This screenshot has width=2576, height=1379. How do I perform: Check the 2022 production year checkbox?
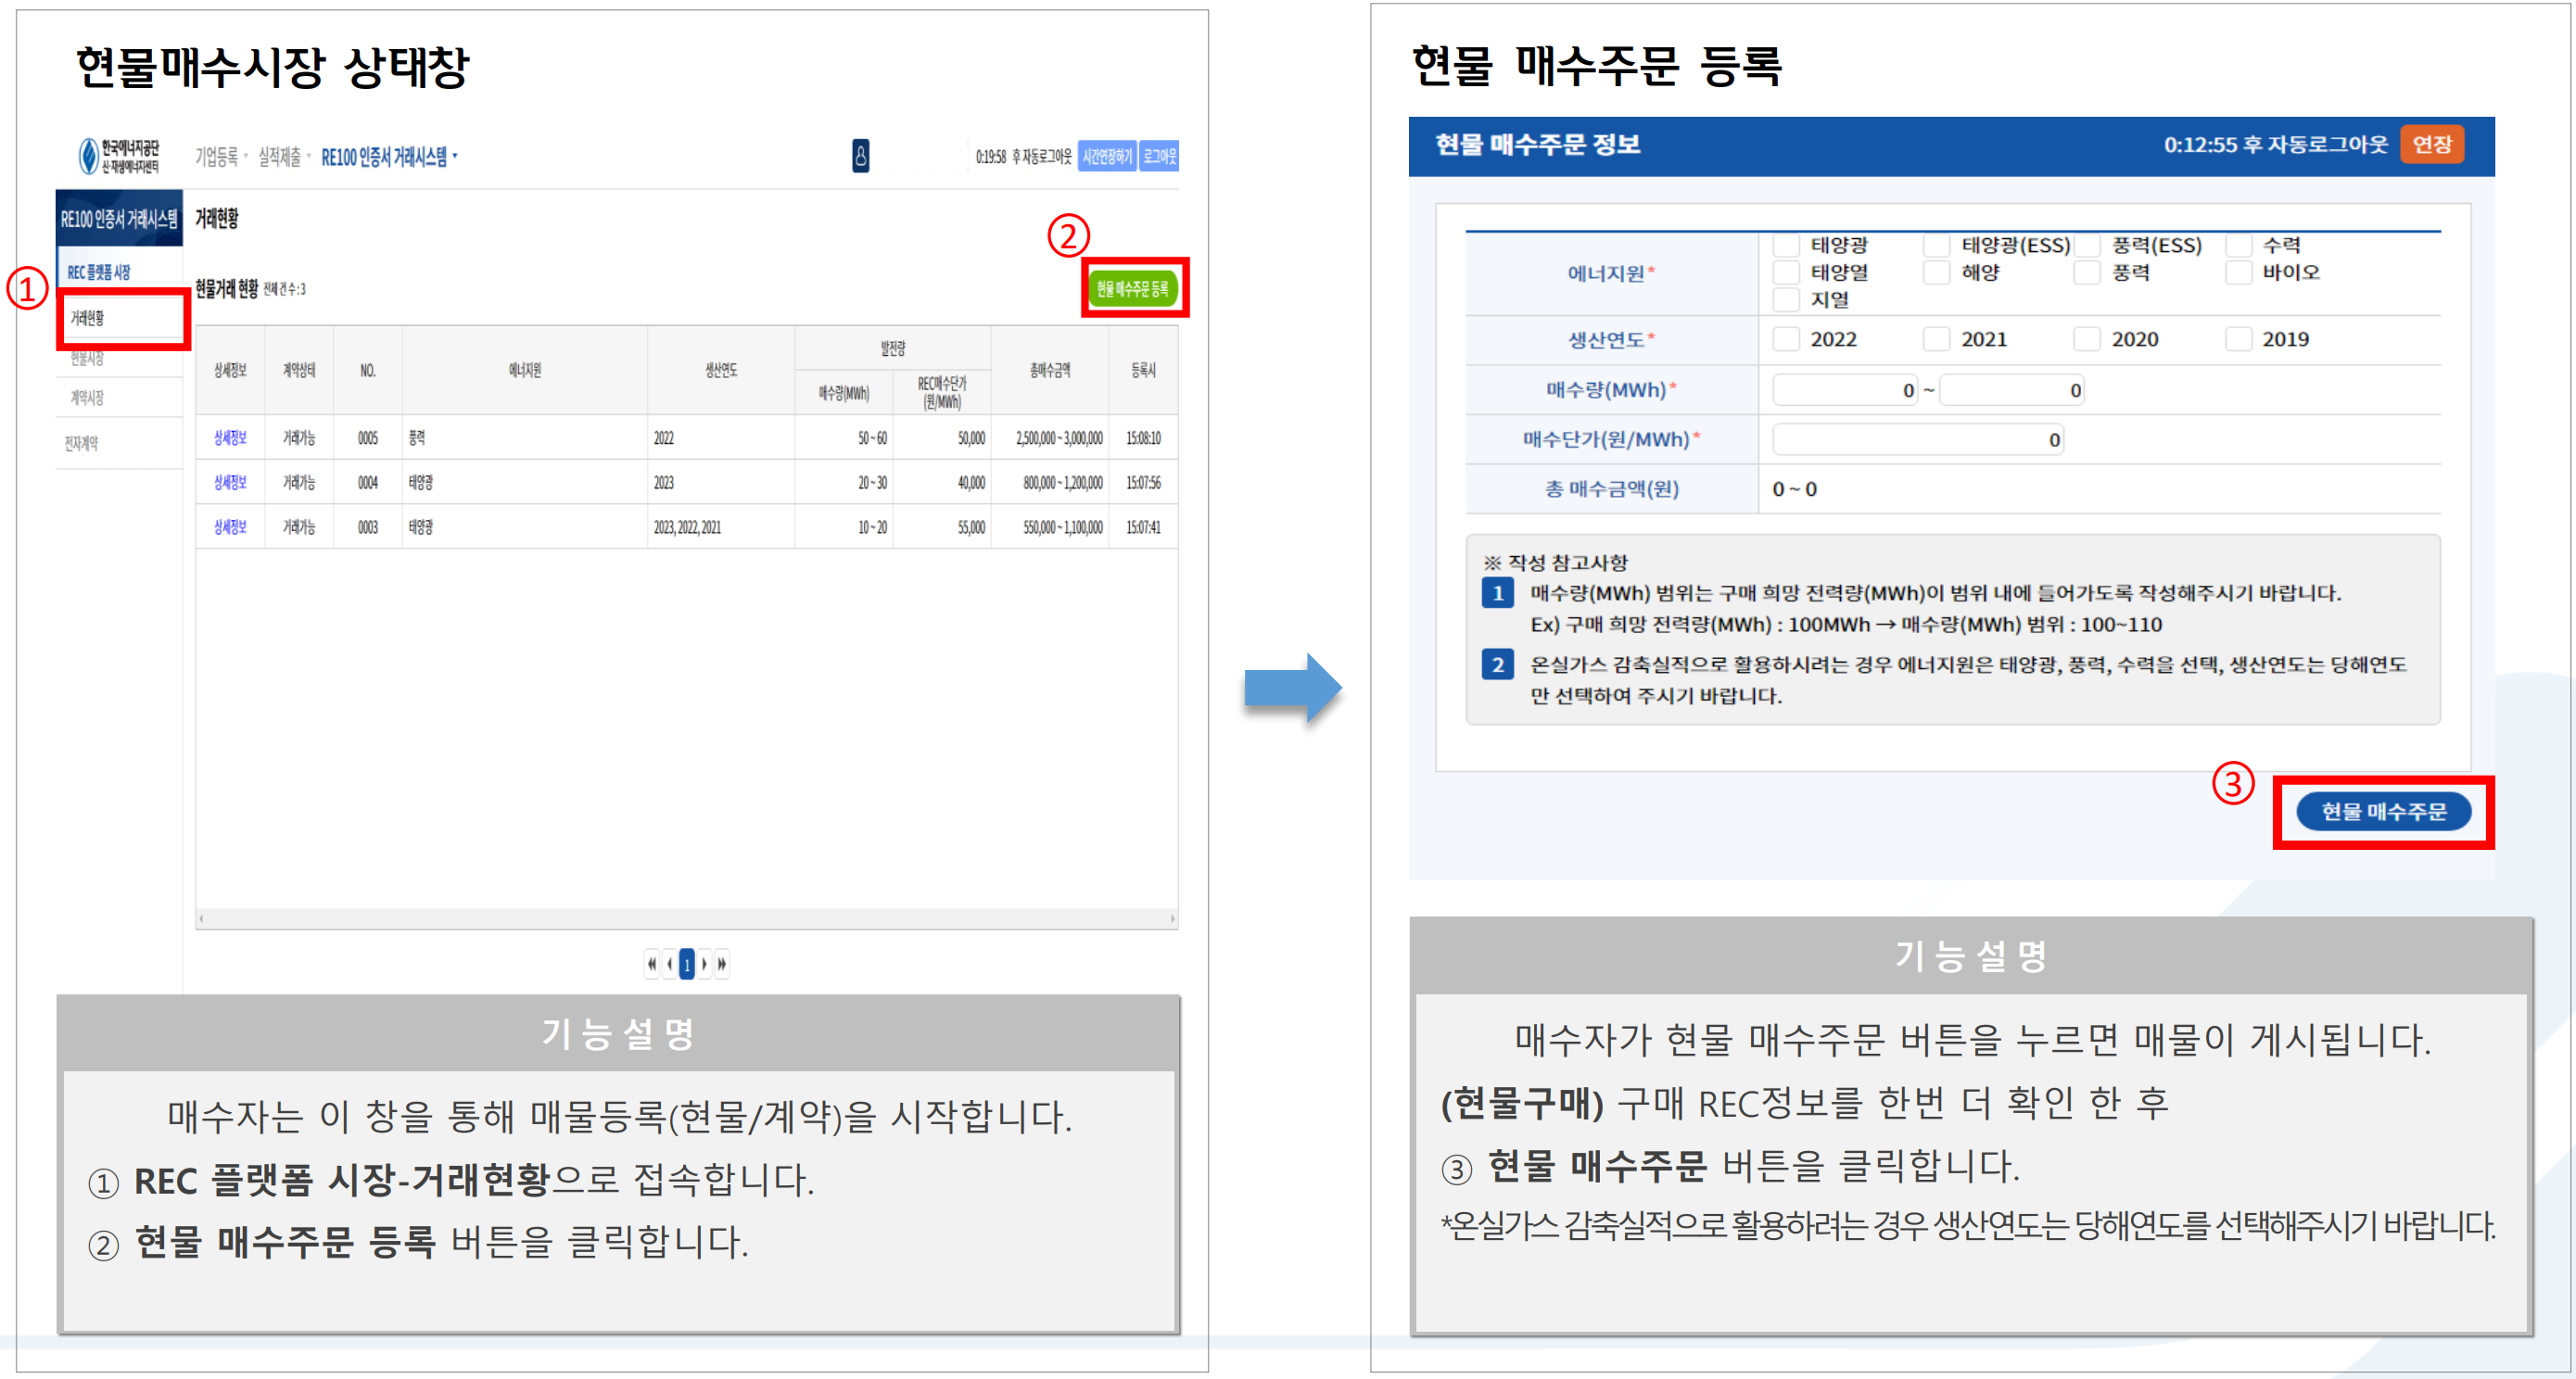1786,339
